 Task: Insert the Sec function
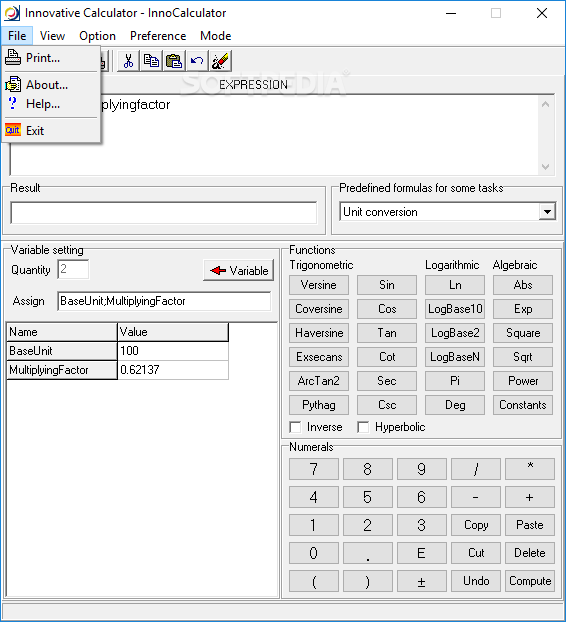pyautogui.click(x=387, y=381)
